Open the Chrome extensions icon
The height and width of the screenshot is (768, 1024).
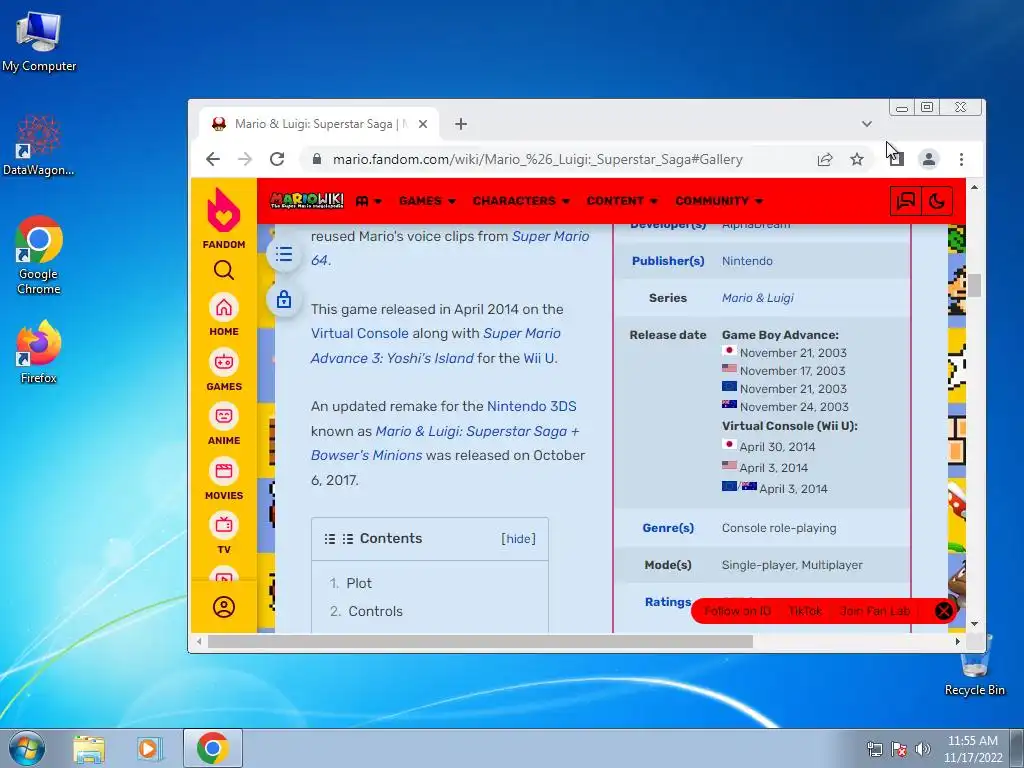coord(897,159)
